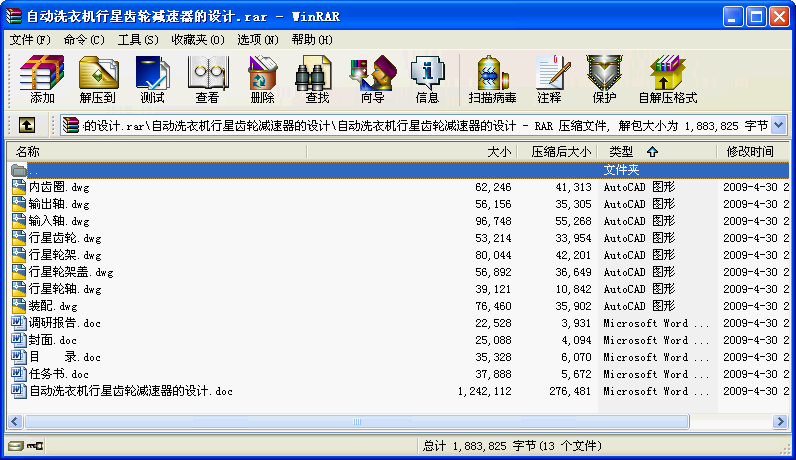Click the key icon in status bar
The width and height of the screenshot is (796, 460).
click(35, 446)
